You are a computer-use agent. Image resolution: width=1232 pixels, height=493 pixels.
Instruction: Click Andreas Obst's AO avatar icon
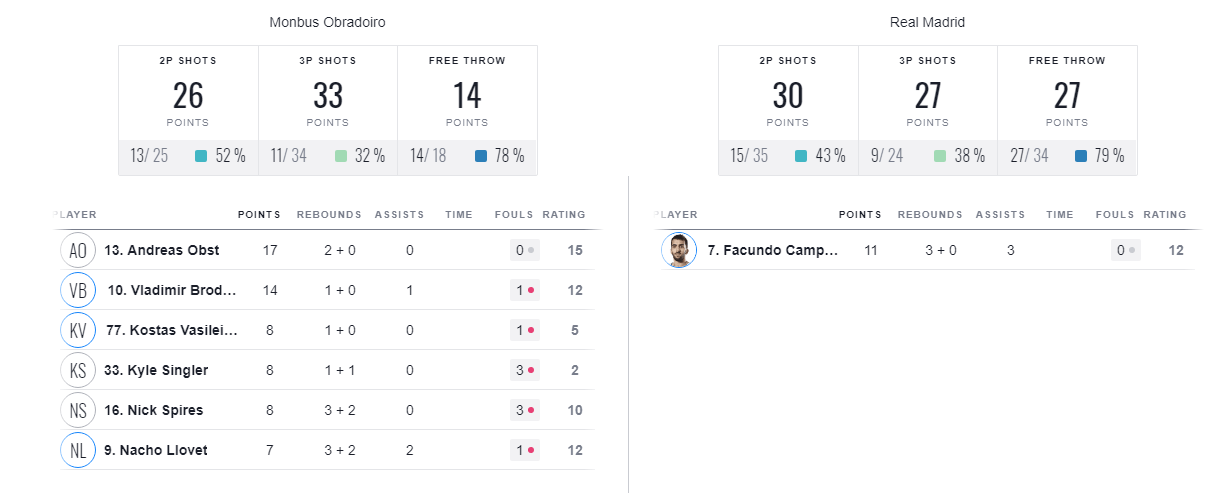click(78, 250)
